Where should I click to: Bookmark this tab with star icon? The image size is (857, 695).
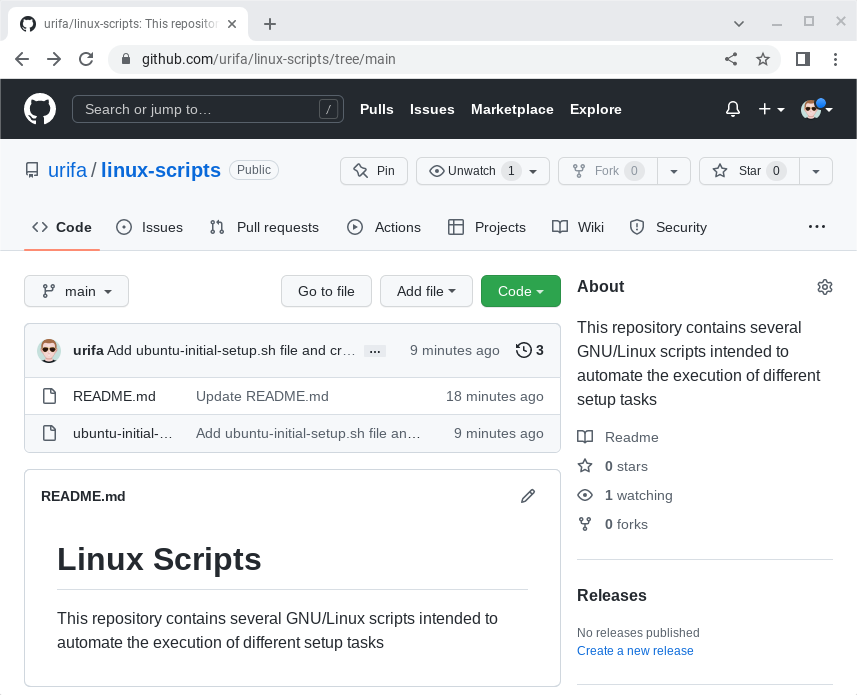(763, 59)
